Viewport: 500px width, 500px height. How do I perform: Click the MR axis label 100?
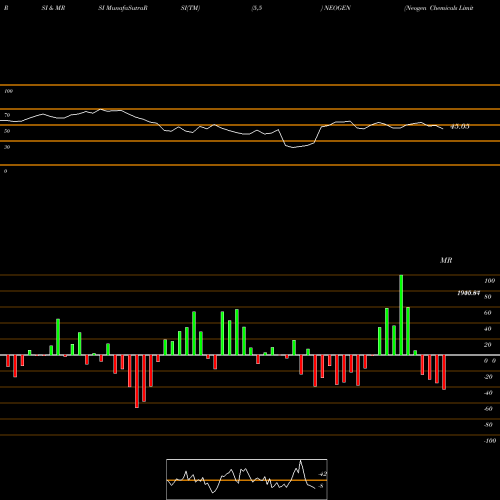click(489, 281)
